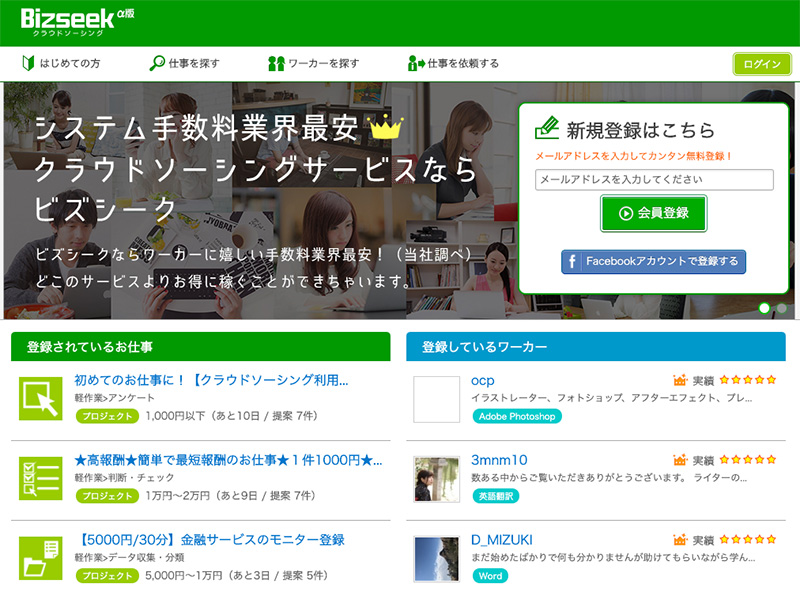The image size is (800, 599).
Task: Click the Facebook f logo icon
Action: point(572,262)
